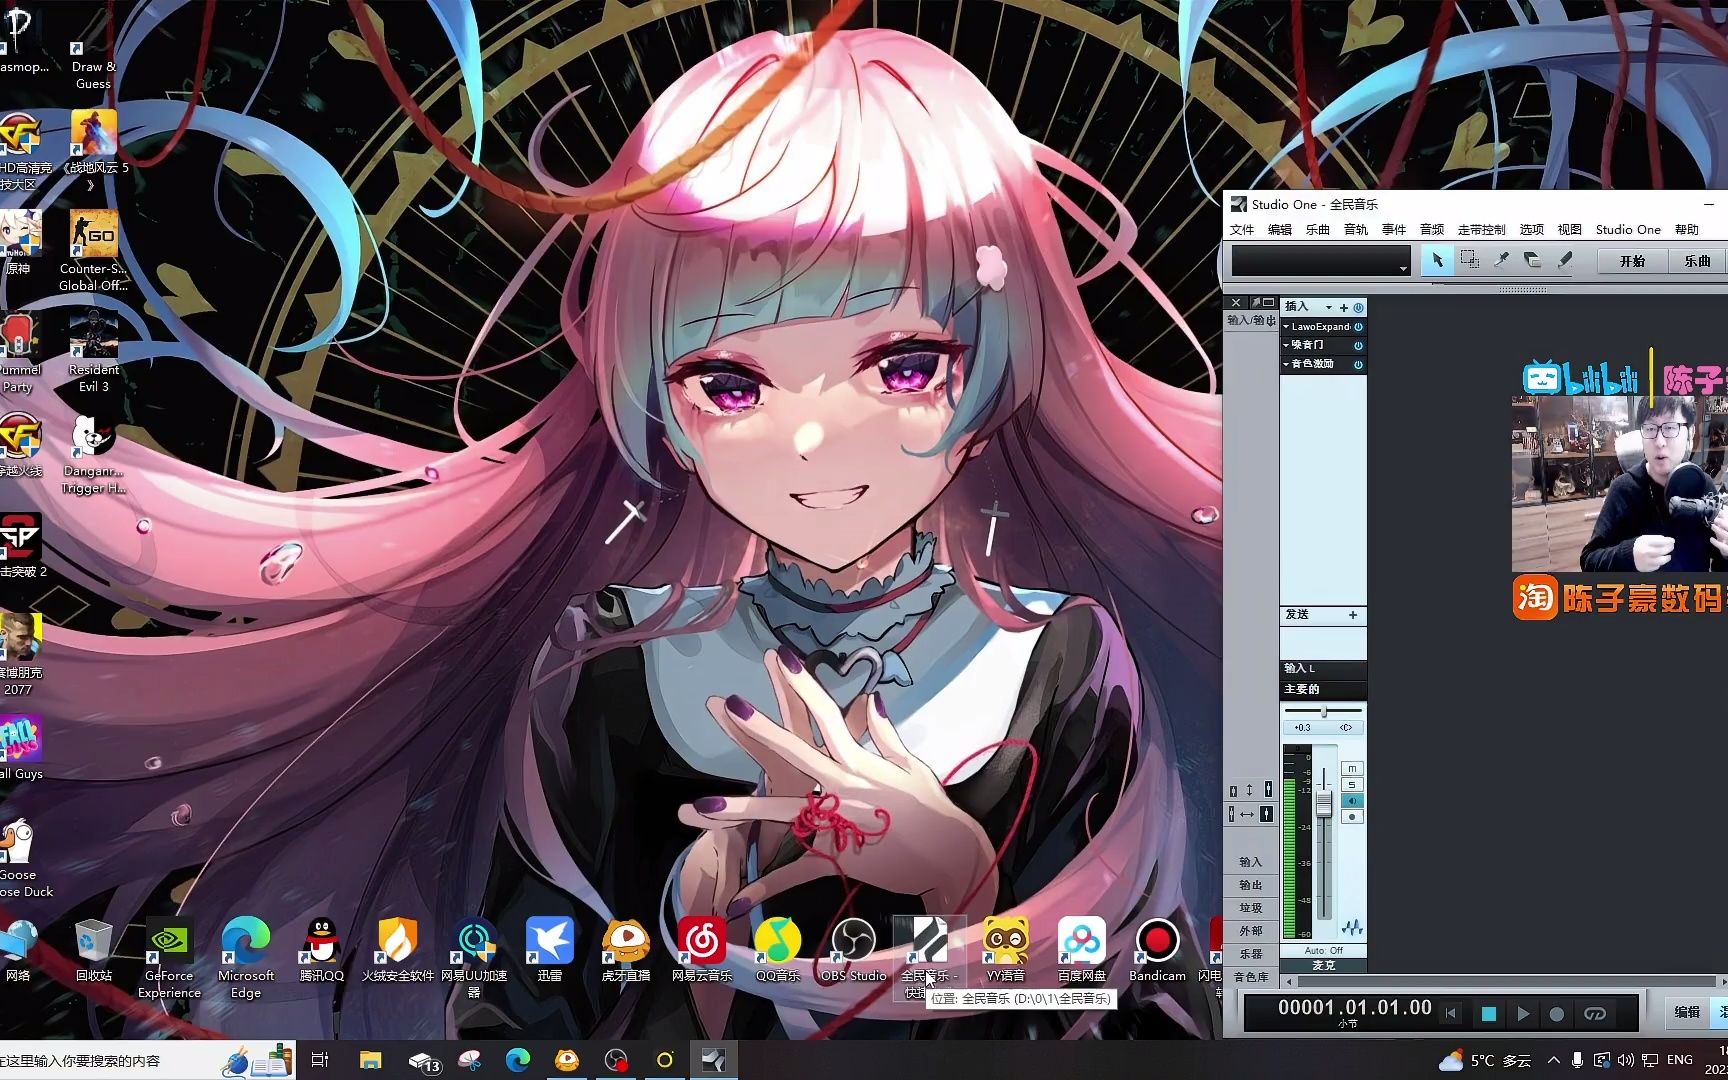This screenshot has width=1728, height=1080.
Task: Open 音色库 panel in mixer
Action: click(x=1251, y=977)
